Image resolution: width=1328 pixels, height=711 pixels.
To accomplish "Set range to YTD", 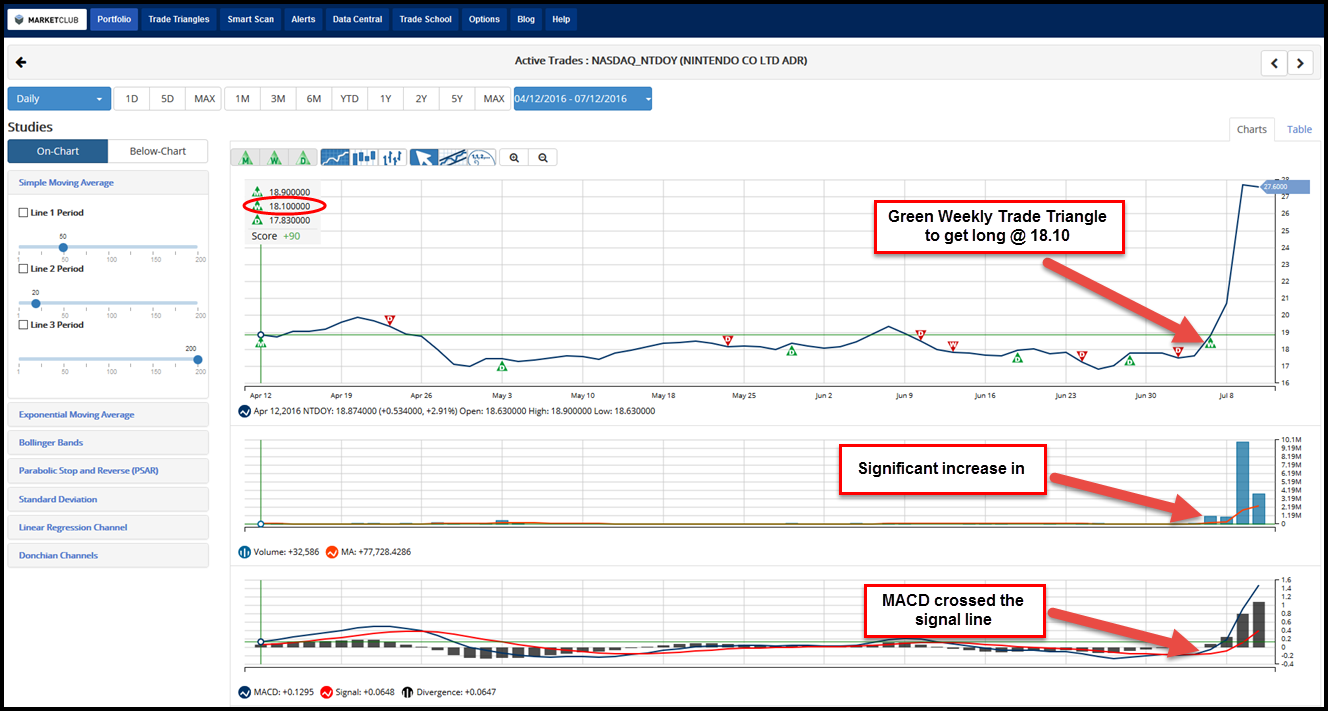I will point(350,99).
